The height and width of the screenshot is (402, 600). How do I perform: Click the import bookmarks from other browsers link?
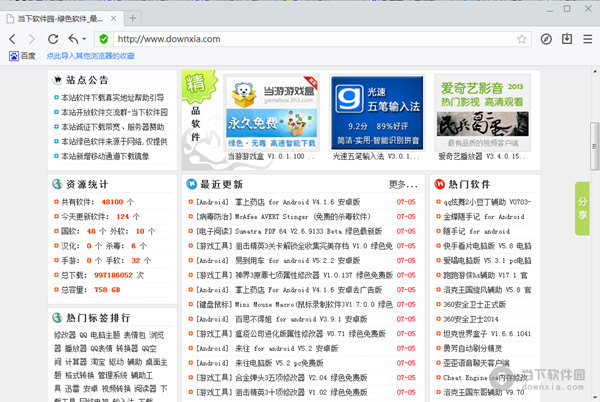point(105,56)
